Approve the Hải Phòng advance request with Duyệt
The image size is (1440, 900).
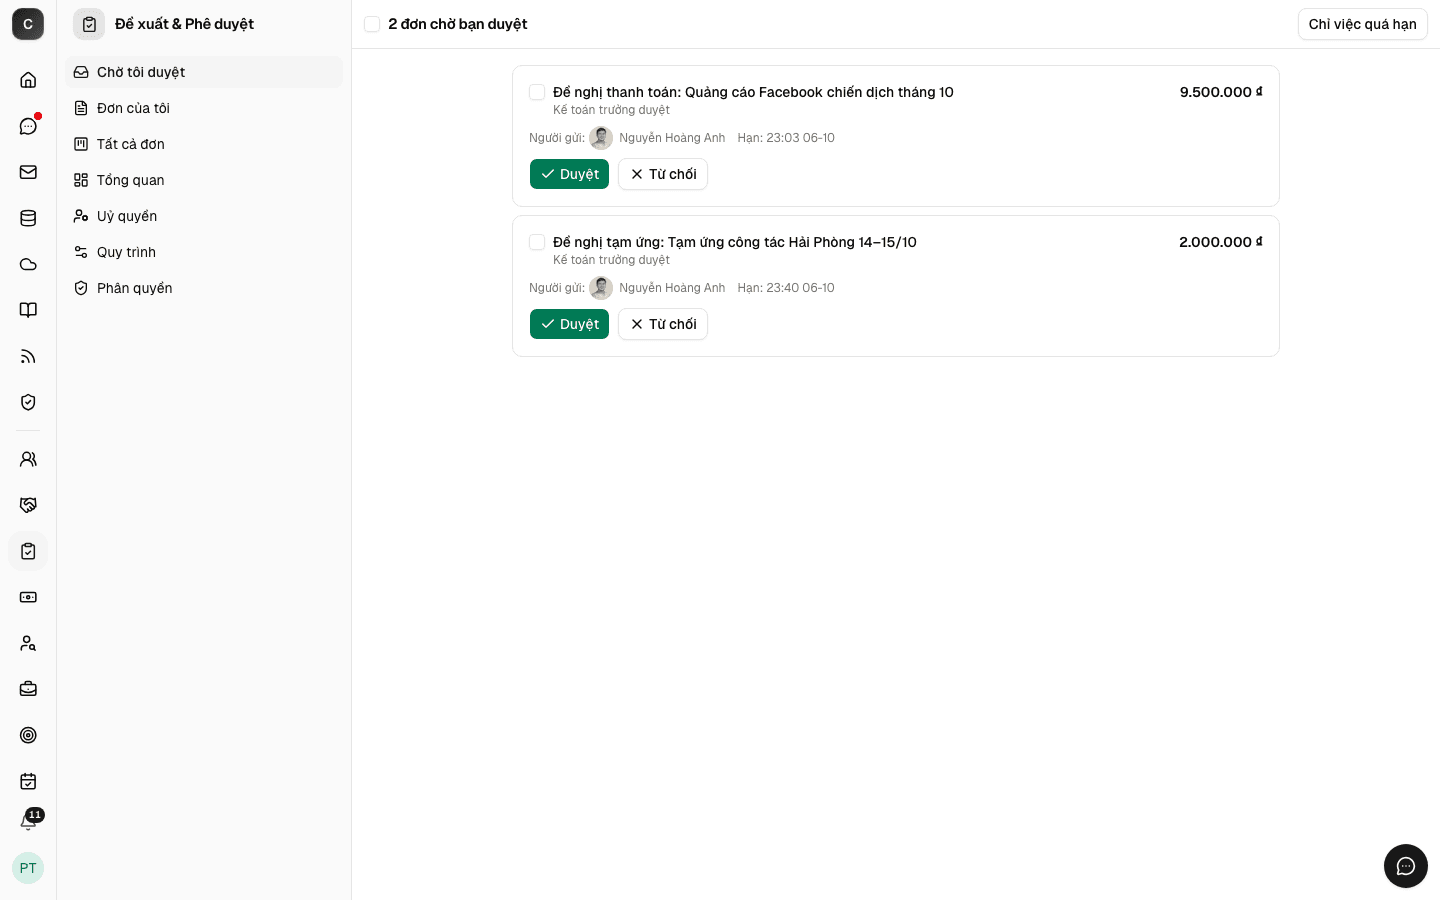click(569, 324)
